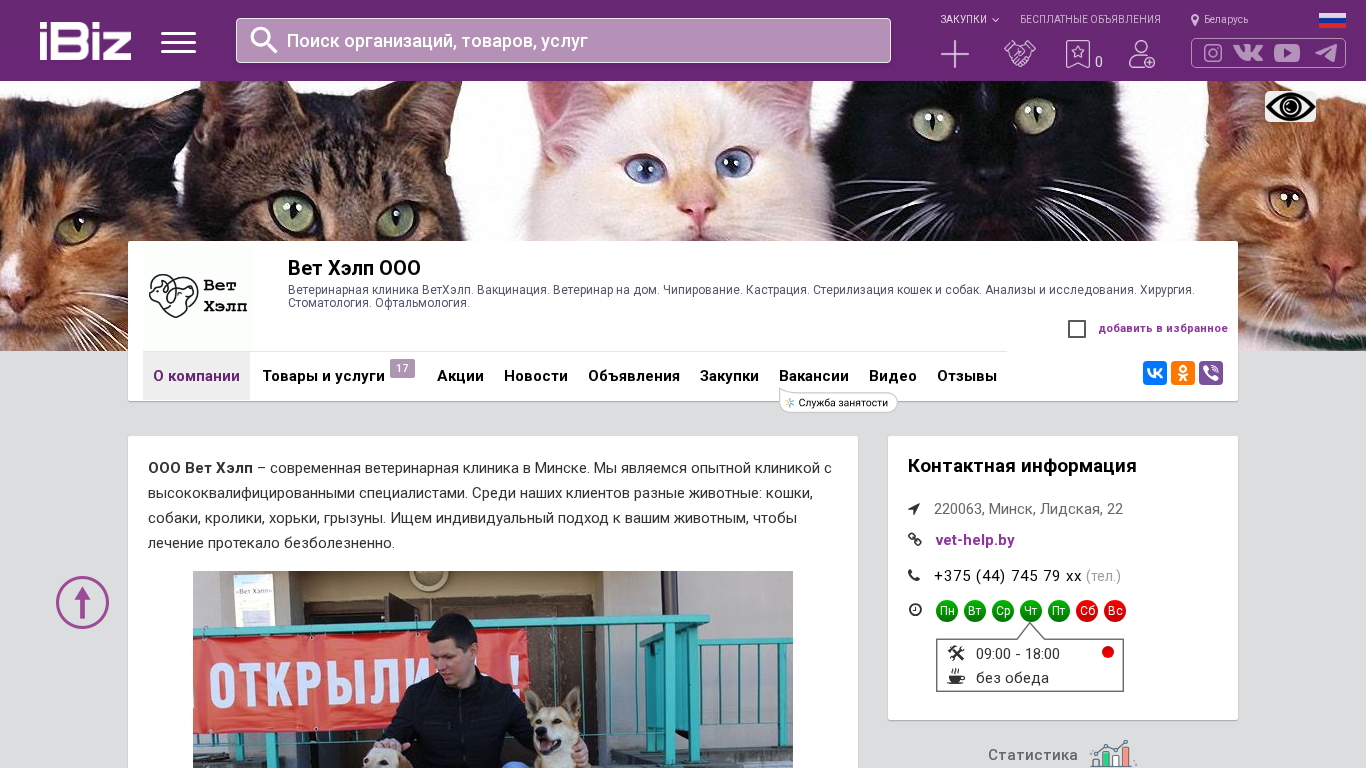Visit the vet-help.by website link
This screenshot has width=1366, height=768.
click(975, 540)
